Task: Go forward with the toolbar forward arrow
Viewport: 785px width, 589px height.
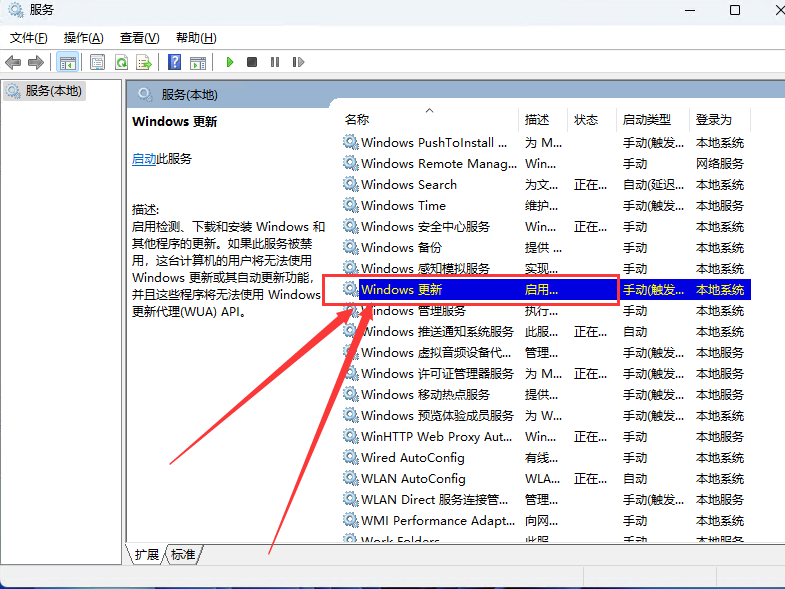Action: [36, 63]
